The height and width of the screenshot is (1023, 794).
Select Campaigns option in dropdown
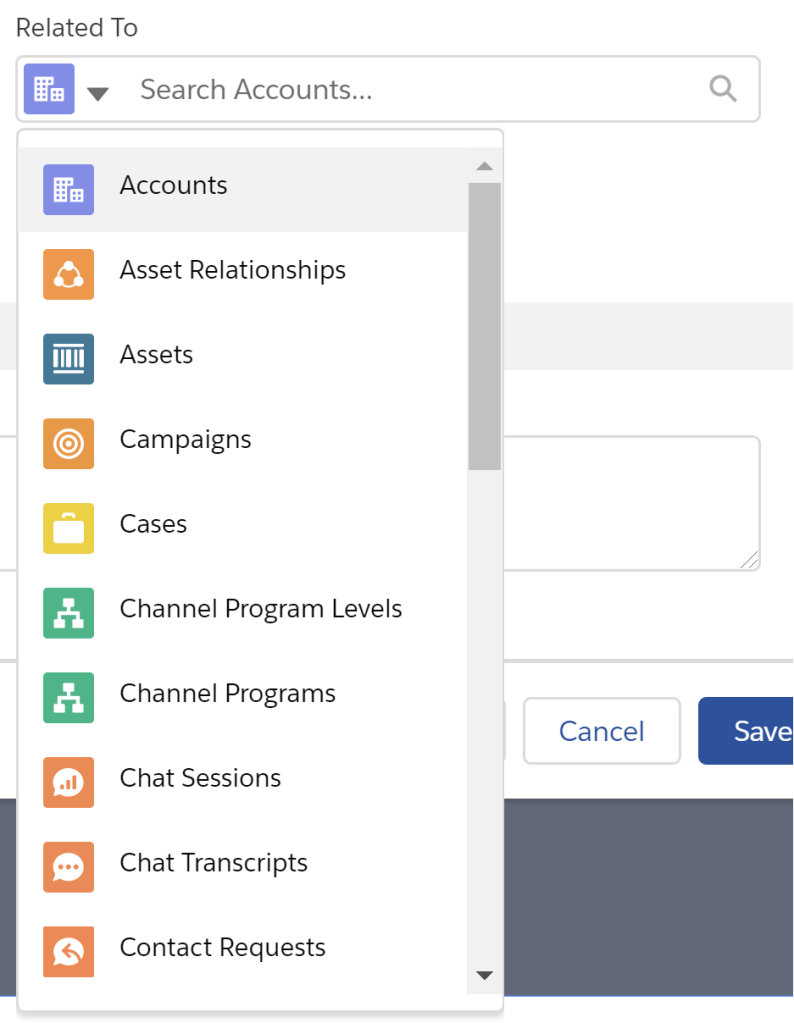click(185, 440)
